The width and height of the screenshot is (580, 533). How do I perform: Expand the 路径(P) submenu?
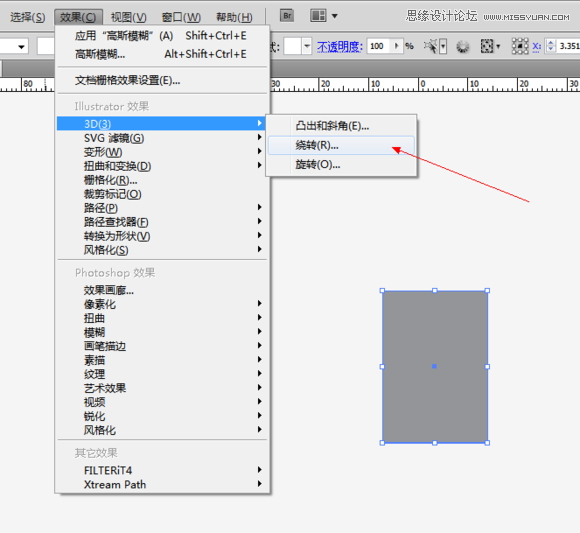pos(162,208)
